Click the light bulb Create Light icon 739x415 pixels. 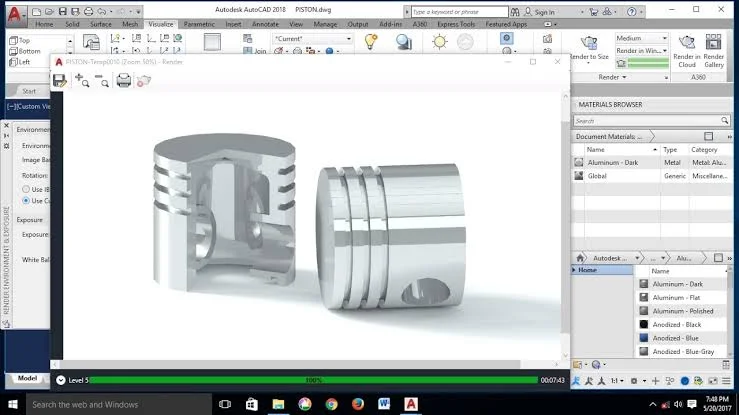371,42
